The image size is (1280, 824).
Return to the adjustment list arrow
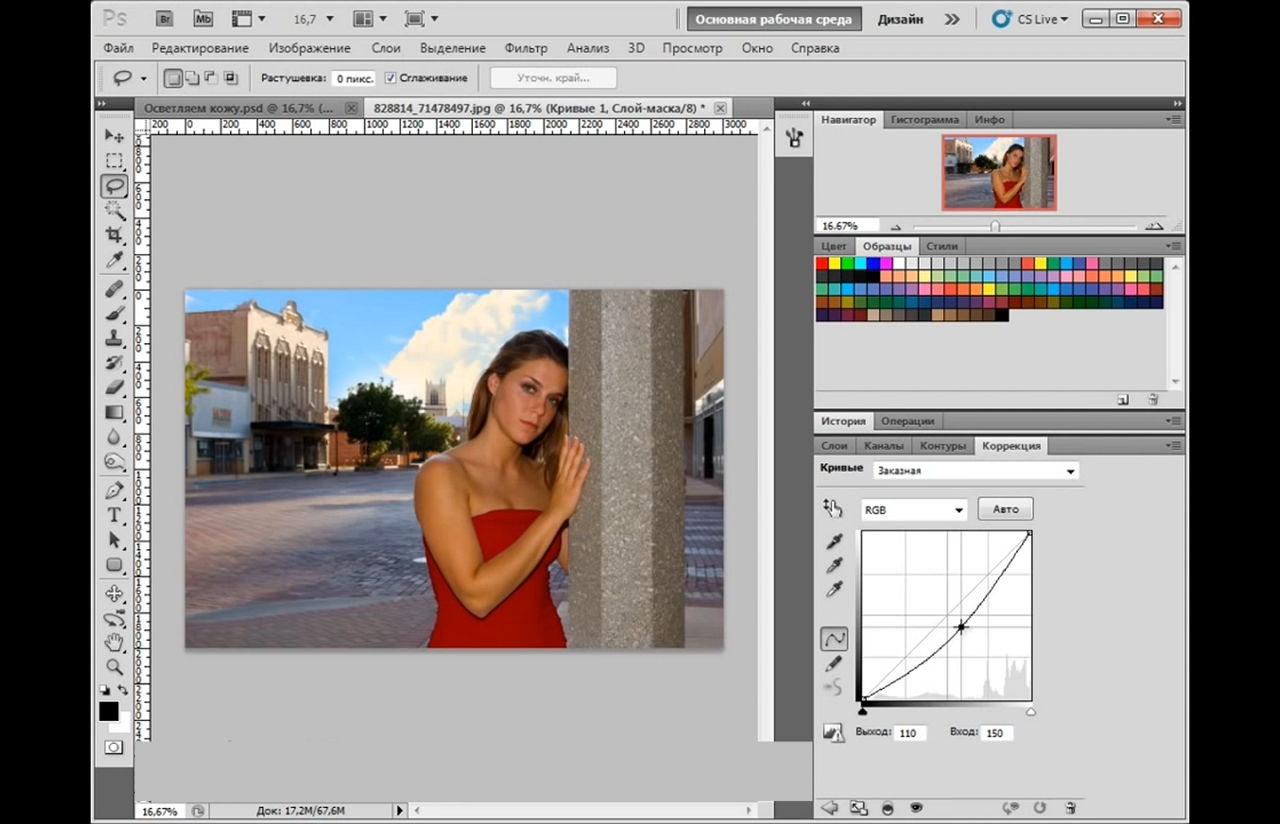coord(829,807)
